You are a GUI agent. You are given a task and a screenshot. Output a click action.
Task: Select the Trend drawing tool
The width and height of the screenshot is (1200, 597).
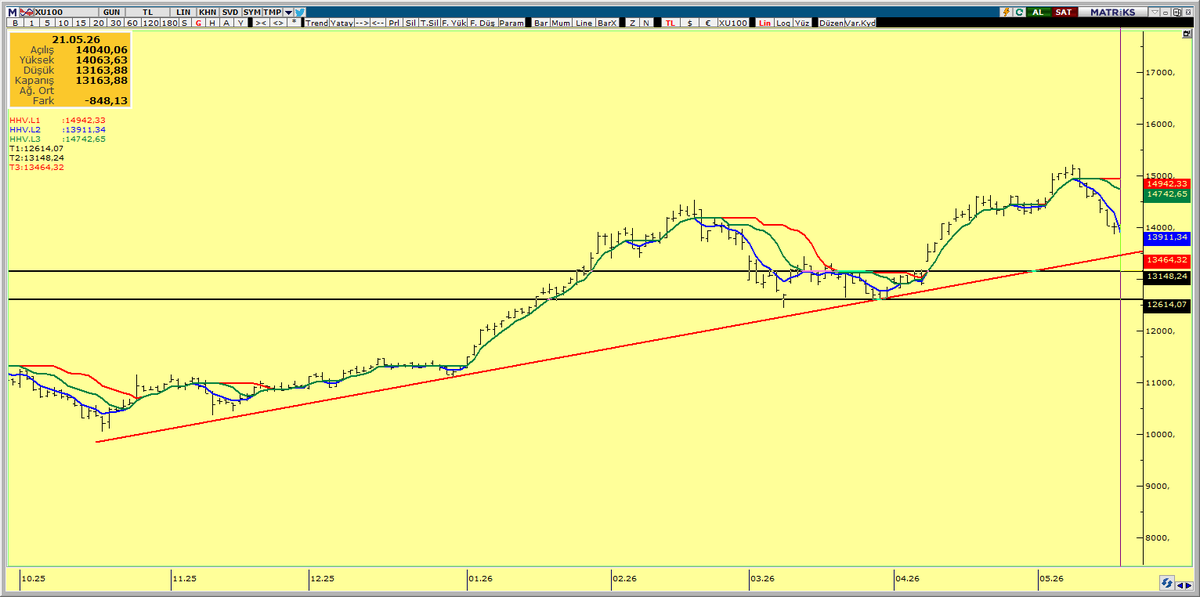pyautogui.click(x=317, y=23)
